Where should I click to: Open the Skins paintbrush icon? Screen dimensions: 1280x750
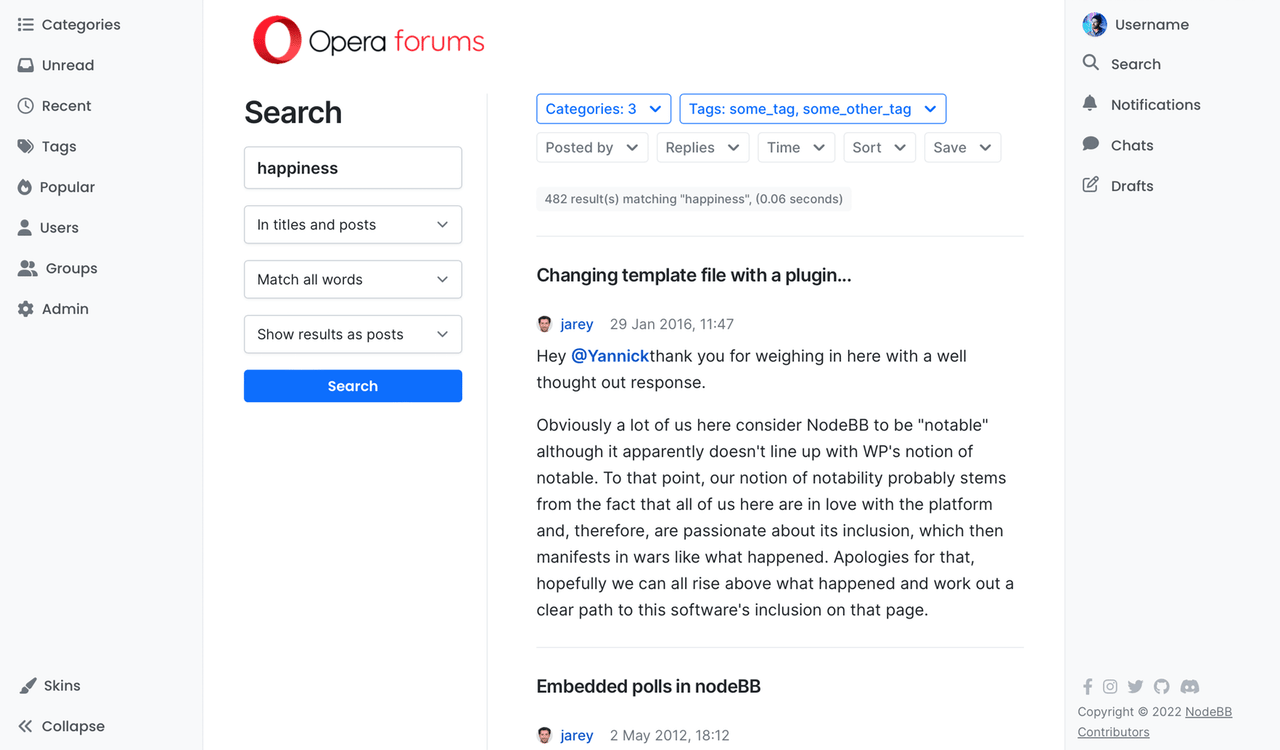(27, 686)
